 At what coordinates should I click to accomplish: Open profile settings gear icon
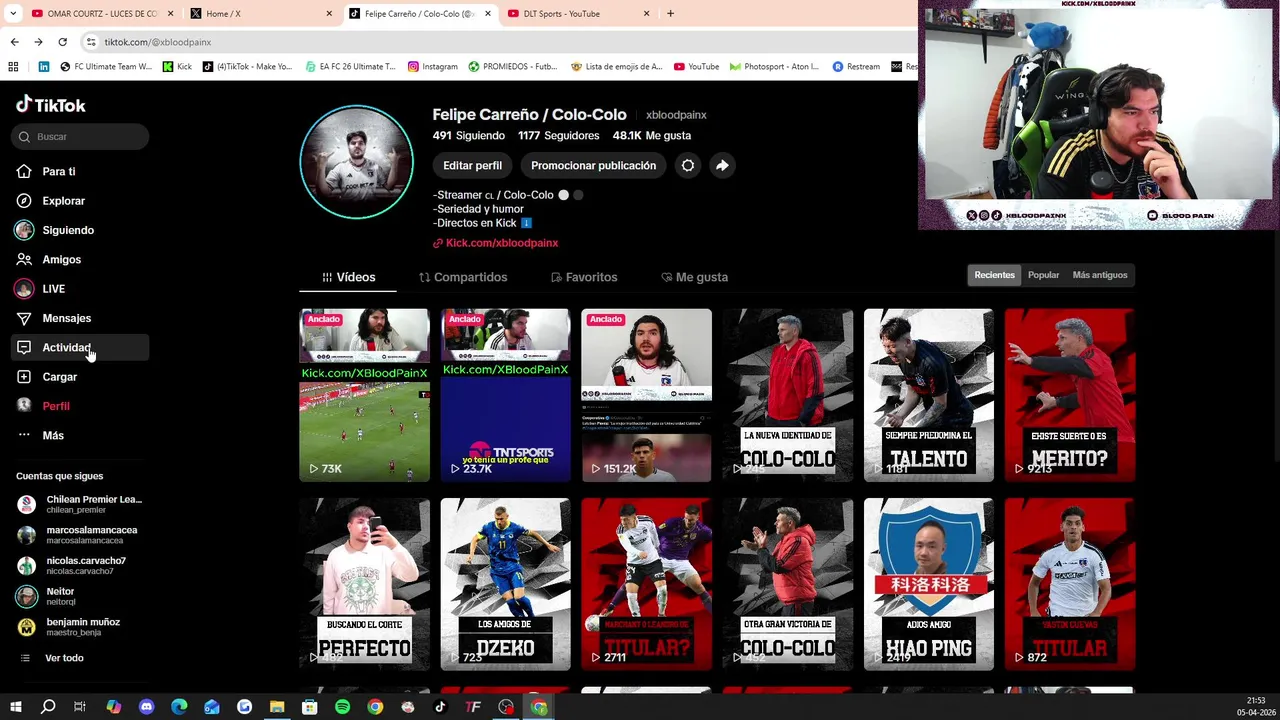click(x=688, y=166)
